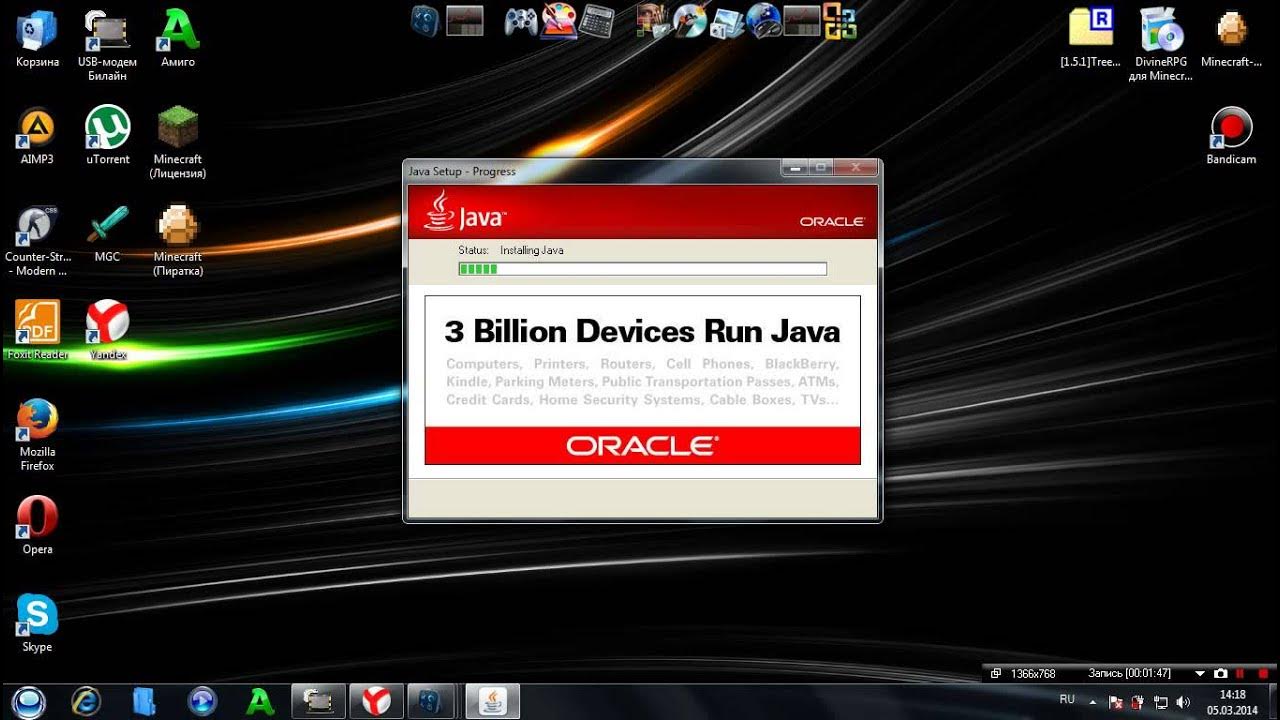The width and height of the screenshot is (1280, 720).
Task: Open the USB-модем Билайн shortcut
Action: pyautogui.click(x=107, y=45)
